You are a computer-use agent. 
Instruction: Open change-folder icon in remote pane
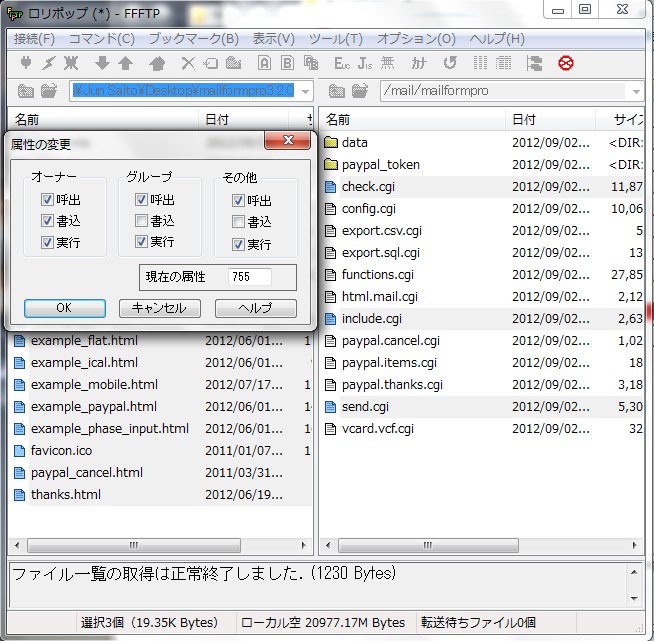pyautogui.click(x=360, y=90)
